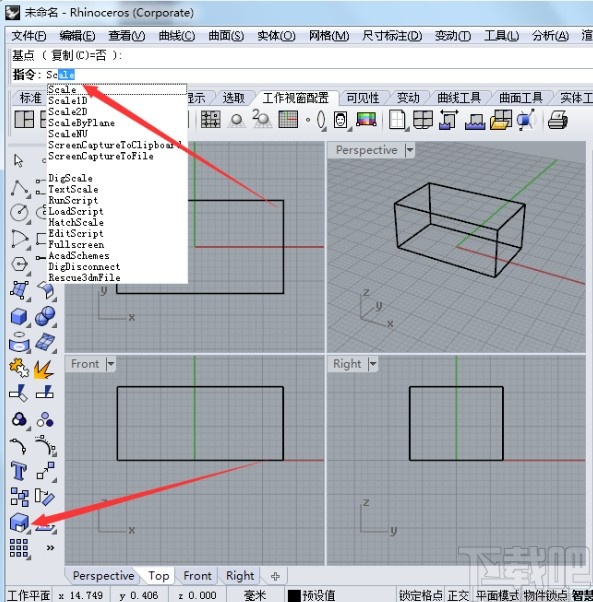Click the 复制(C)=否 command option
This screenshot has height=602, width=593.
(79, 56)
